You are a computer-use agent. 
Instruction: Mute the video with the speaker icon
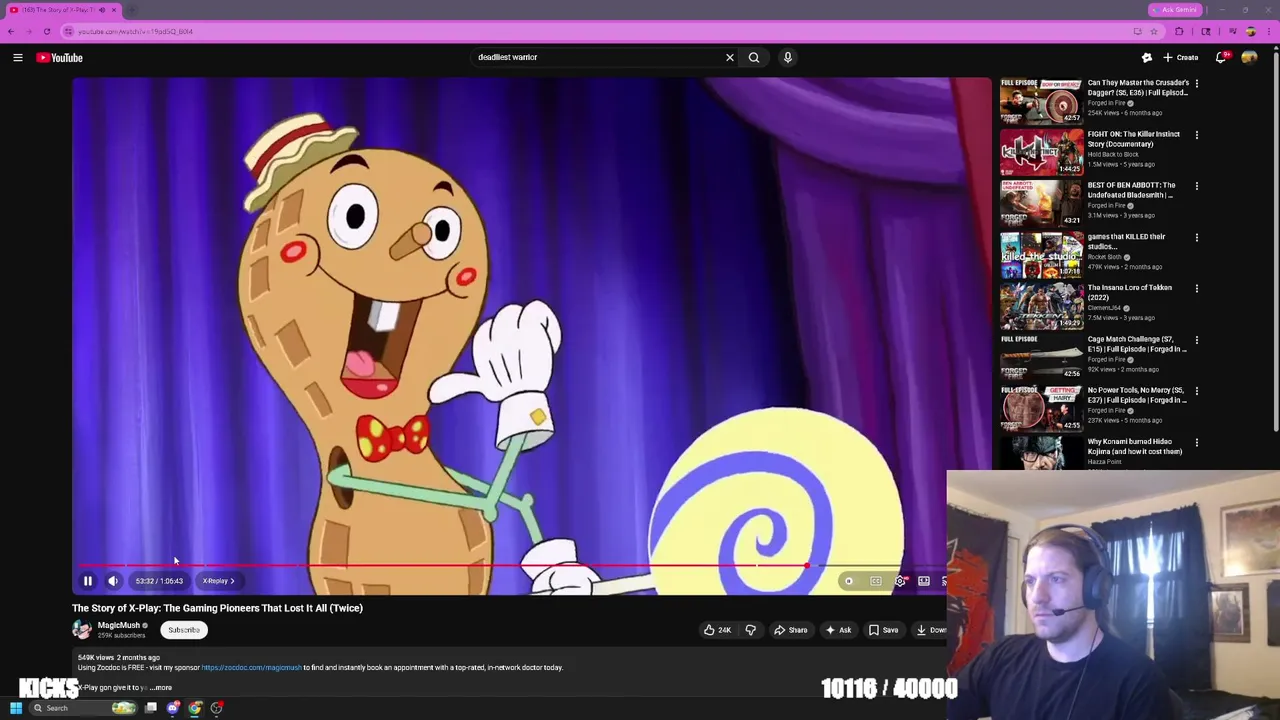click(x=113, y=581)
